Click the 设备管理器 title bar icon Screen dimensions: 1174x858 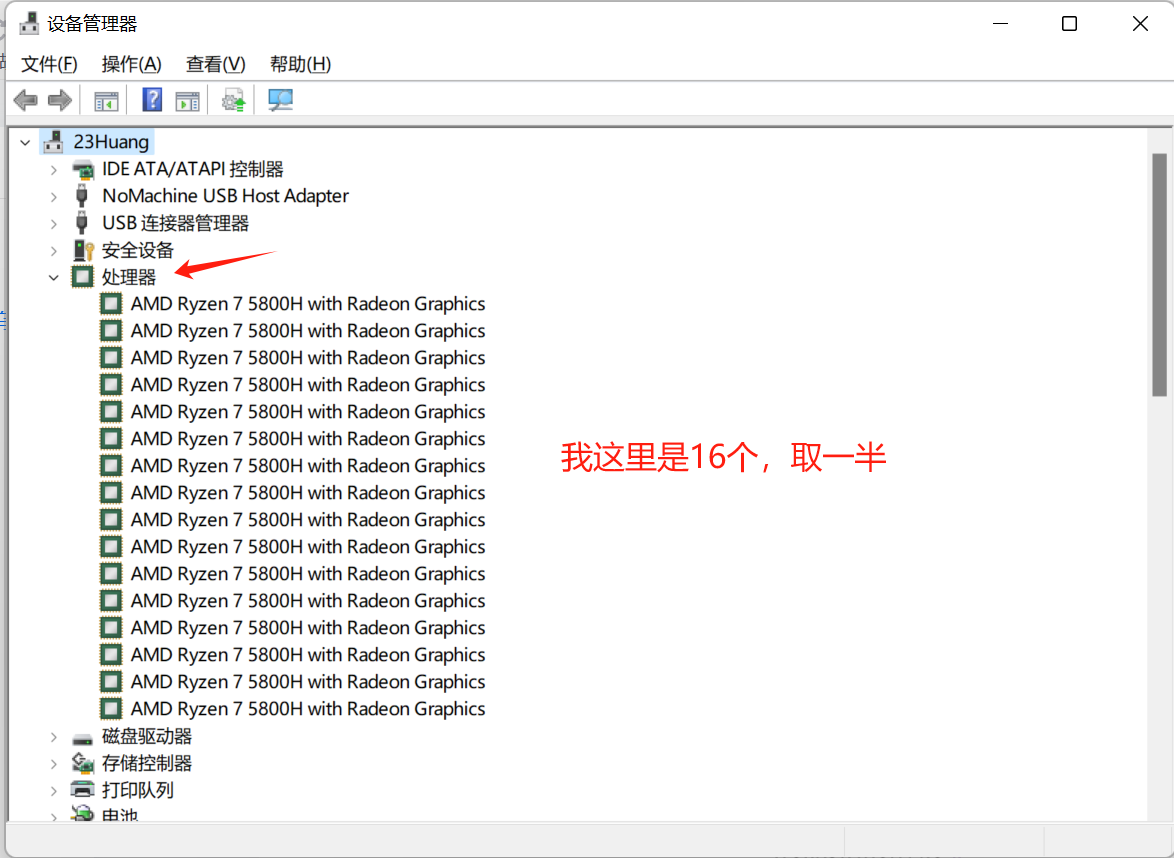pyautogui.click(x=29, y=23)
